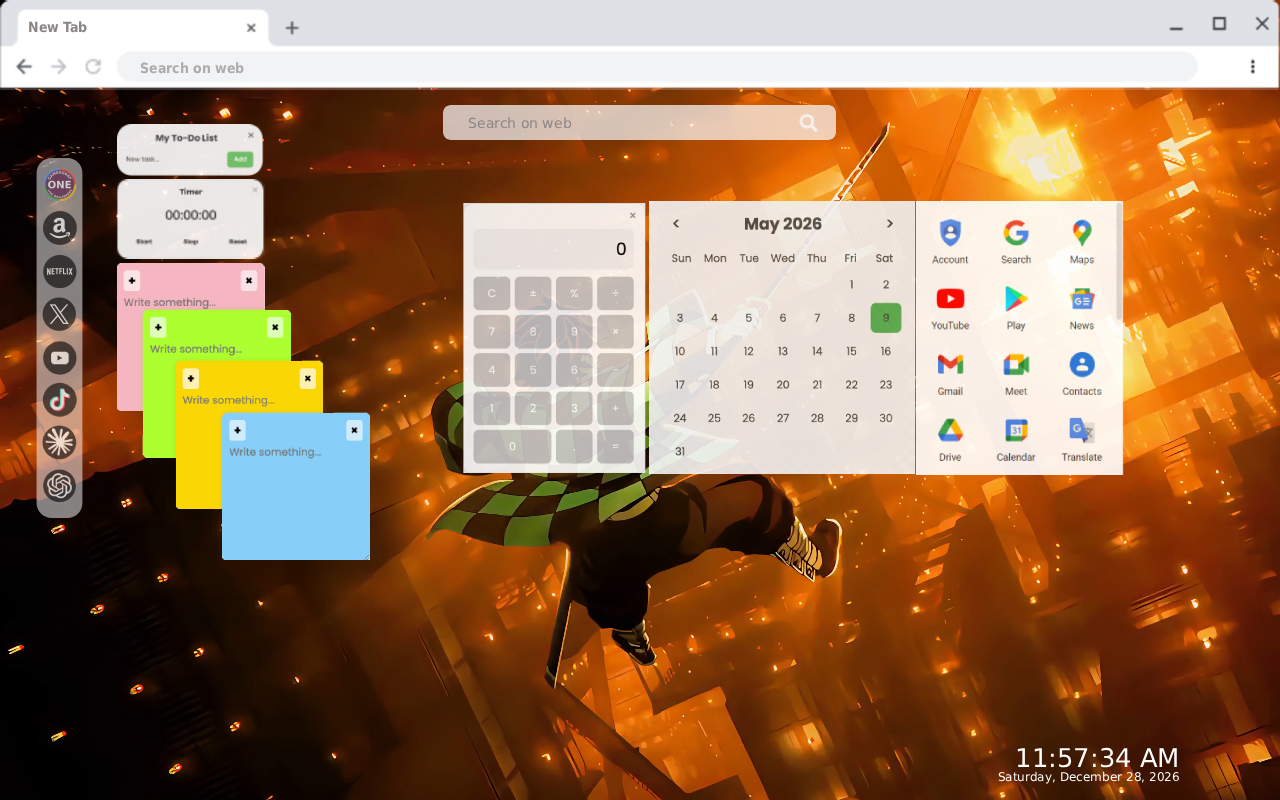Open the ChatGPT sidebar shortcut
Image resolution: width=1280 pixels, height=800 pixels.
60,486
